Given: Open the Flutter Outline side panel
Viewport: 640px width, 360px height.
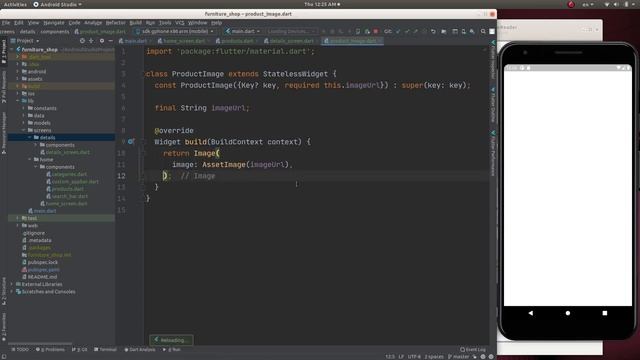Looking at the screenshot, I should click(x=493, y=104).
